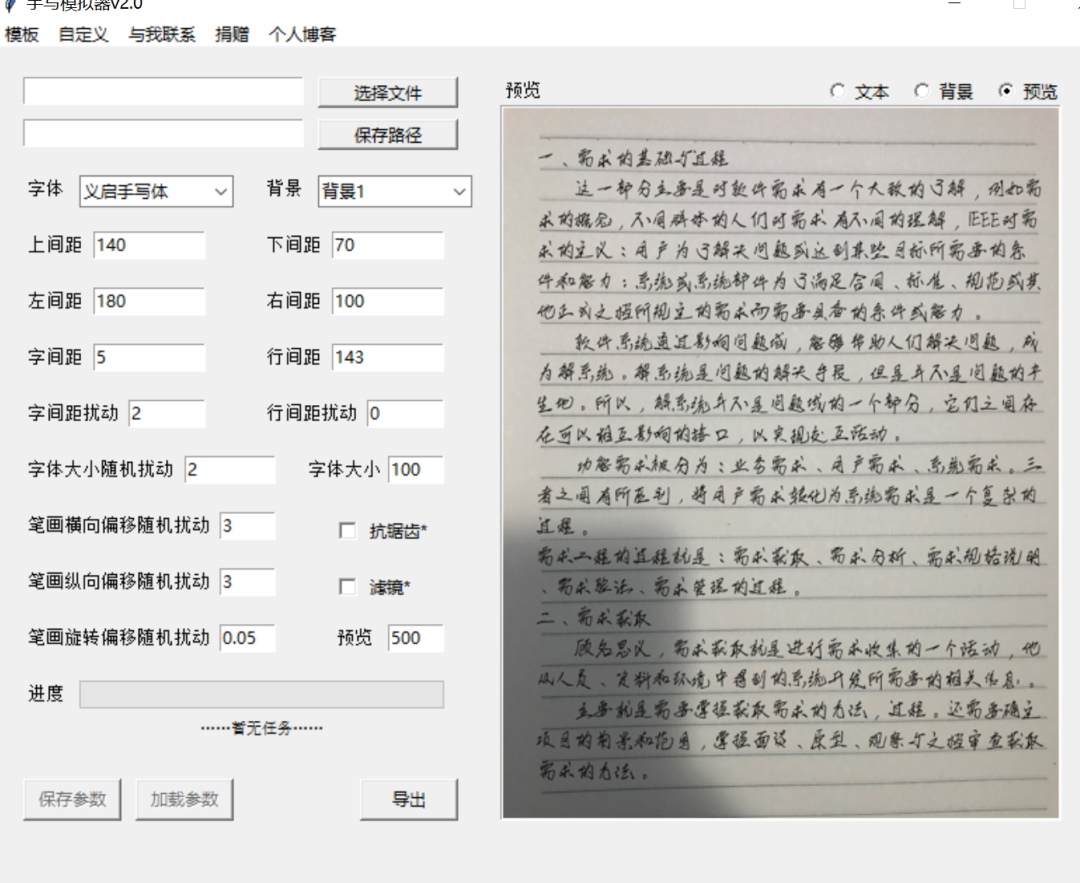1080x883 pixels.
Task: Click the 笔画横向偏移随机扰动 field
Action: click(x=247, y=526)
